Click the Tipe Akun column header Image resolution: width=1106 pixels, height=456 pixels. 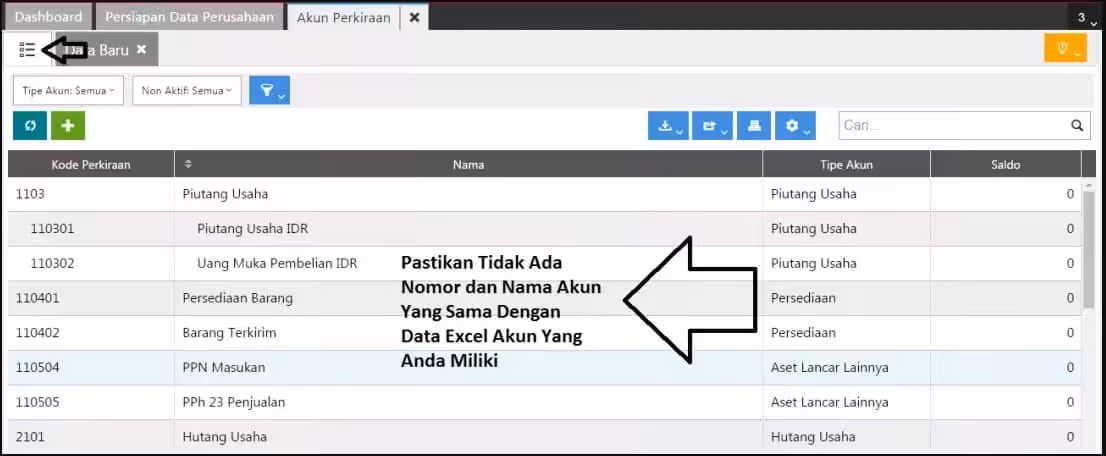846,164
